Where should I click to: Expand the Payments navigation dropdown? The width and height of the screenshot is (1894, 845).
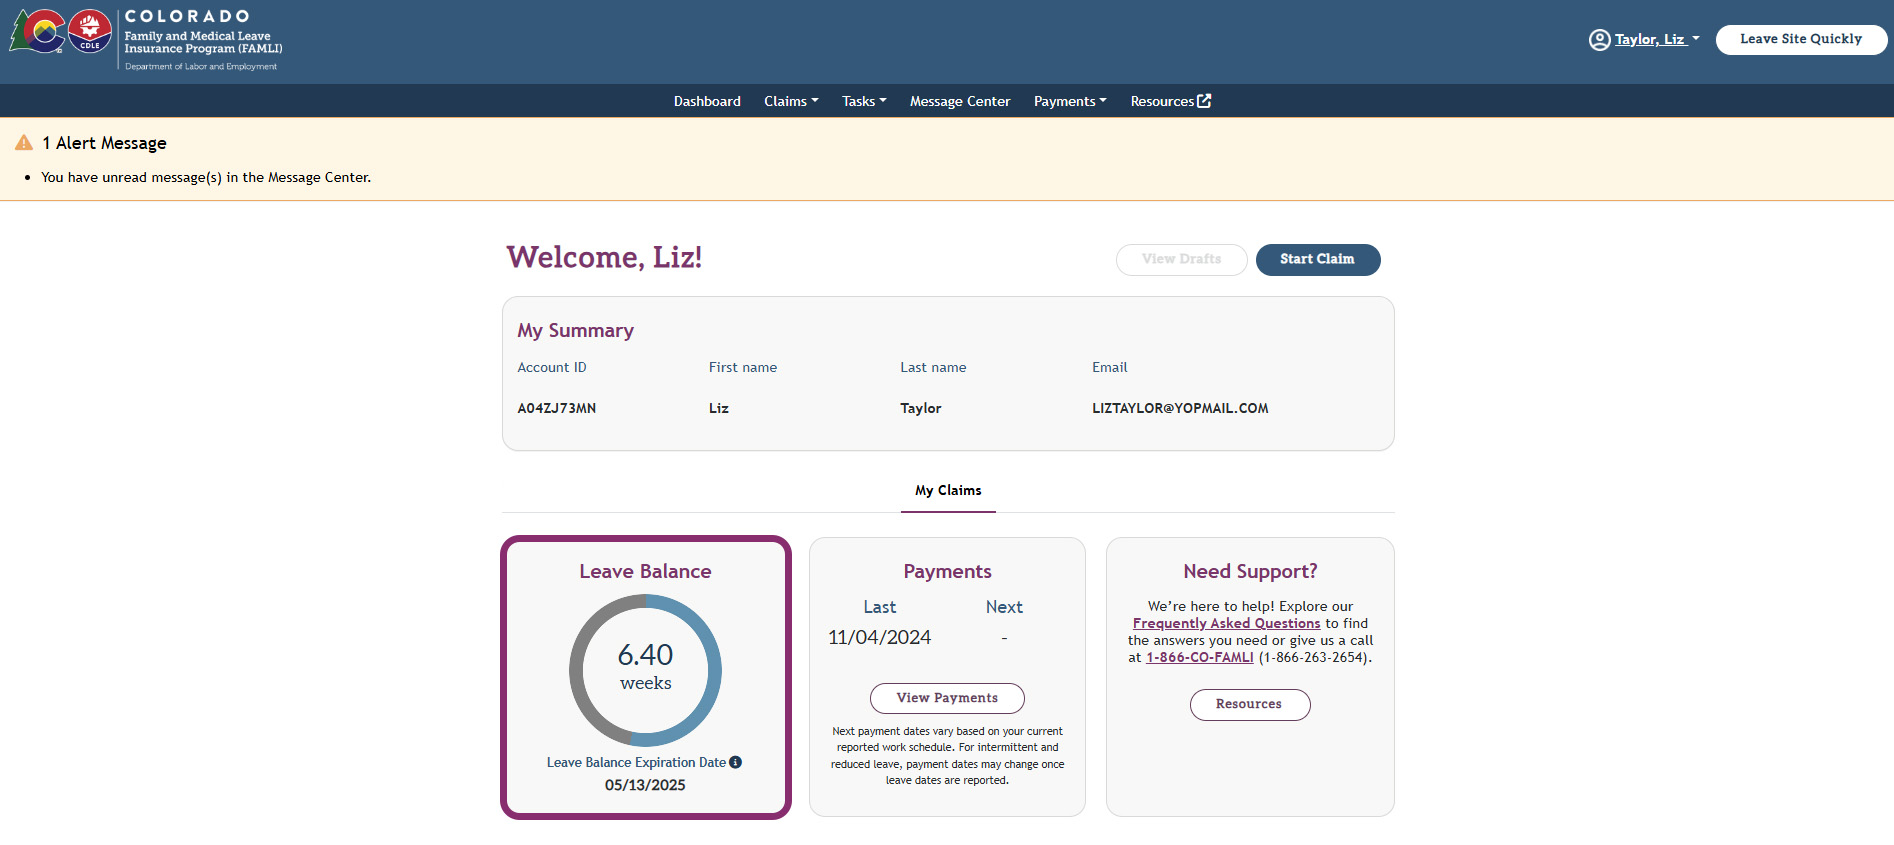click(x=1070, y=101)
